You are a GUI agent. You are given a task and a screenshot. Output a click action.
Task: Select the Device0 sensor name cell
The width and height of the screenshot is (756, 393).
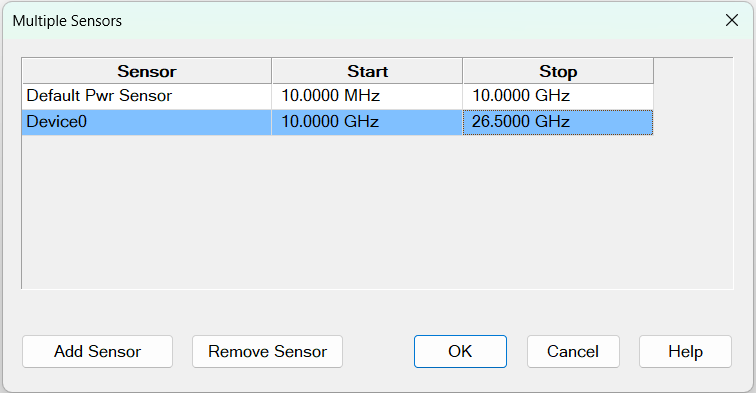pyautogui.click(x=147, y=122)
